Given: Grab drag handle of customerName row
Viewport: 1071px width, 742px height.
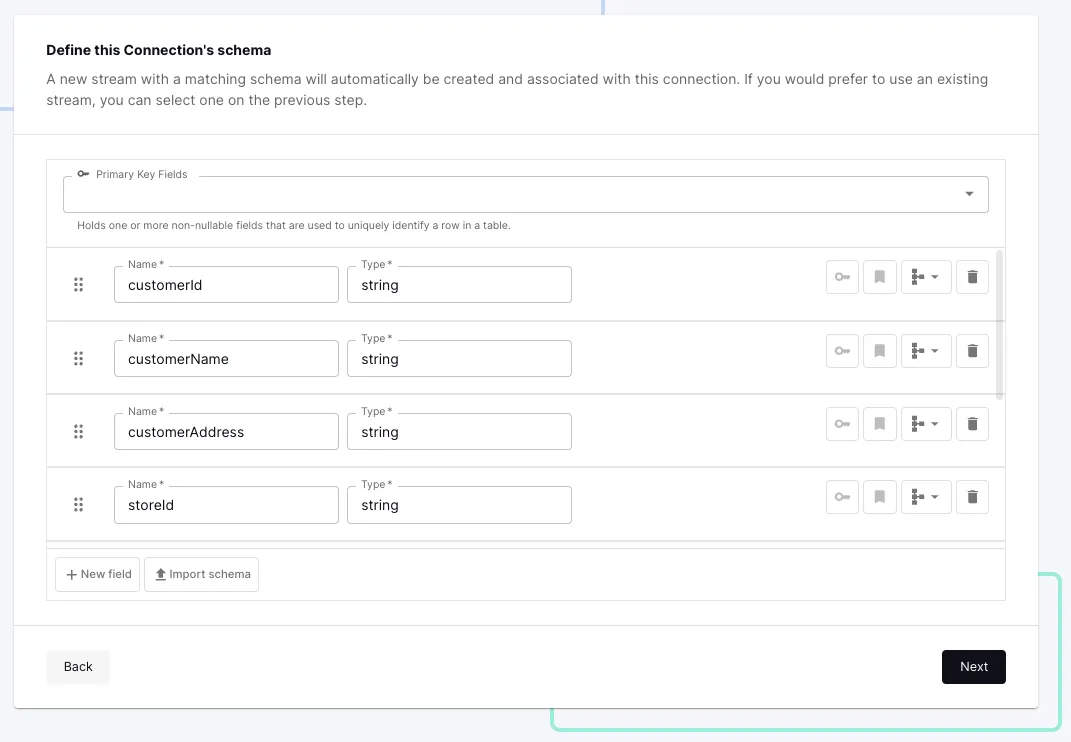Looking at the screenshot, I should tap(79, 359).
